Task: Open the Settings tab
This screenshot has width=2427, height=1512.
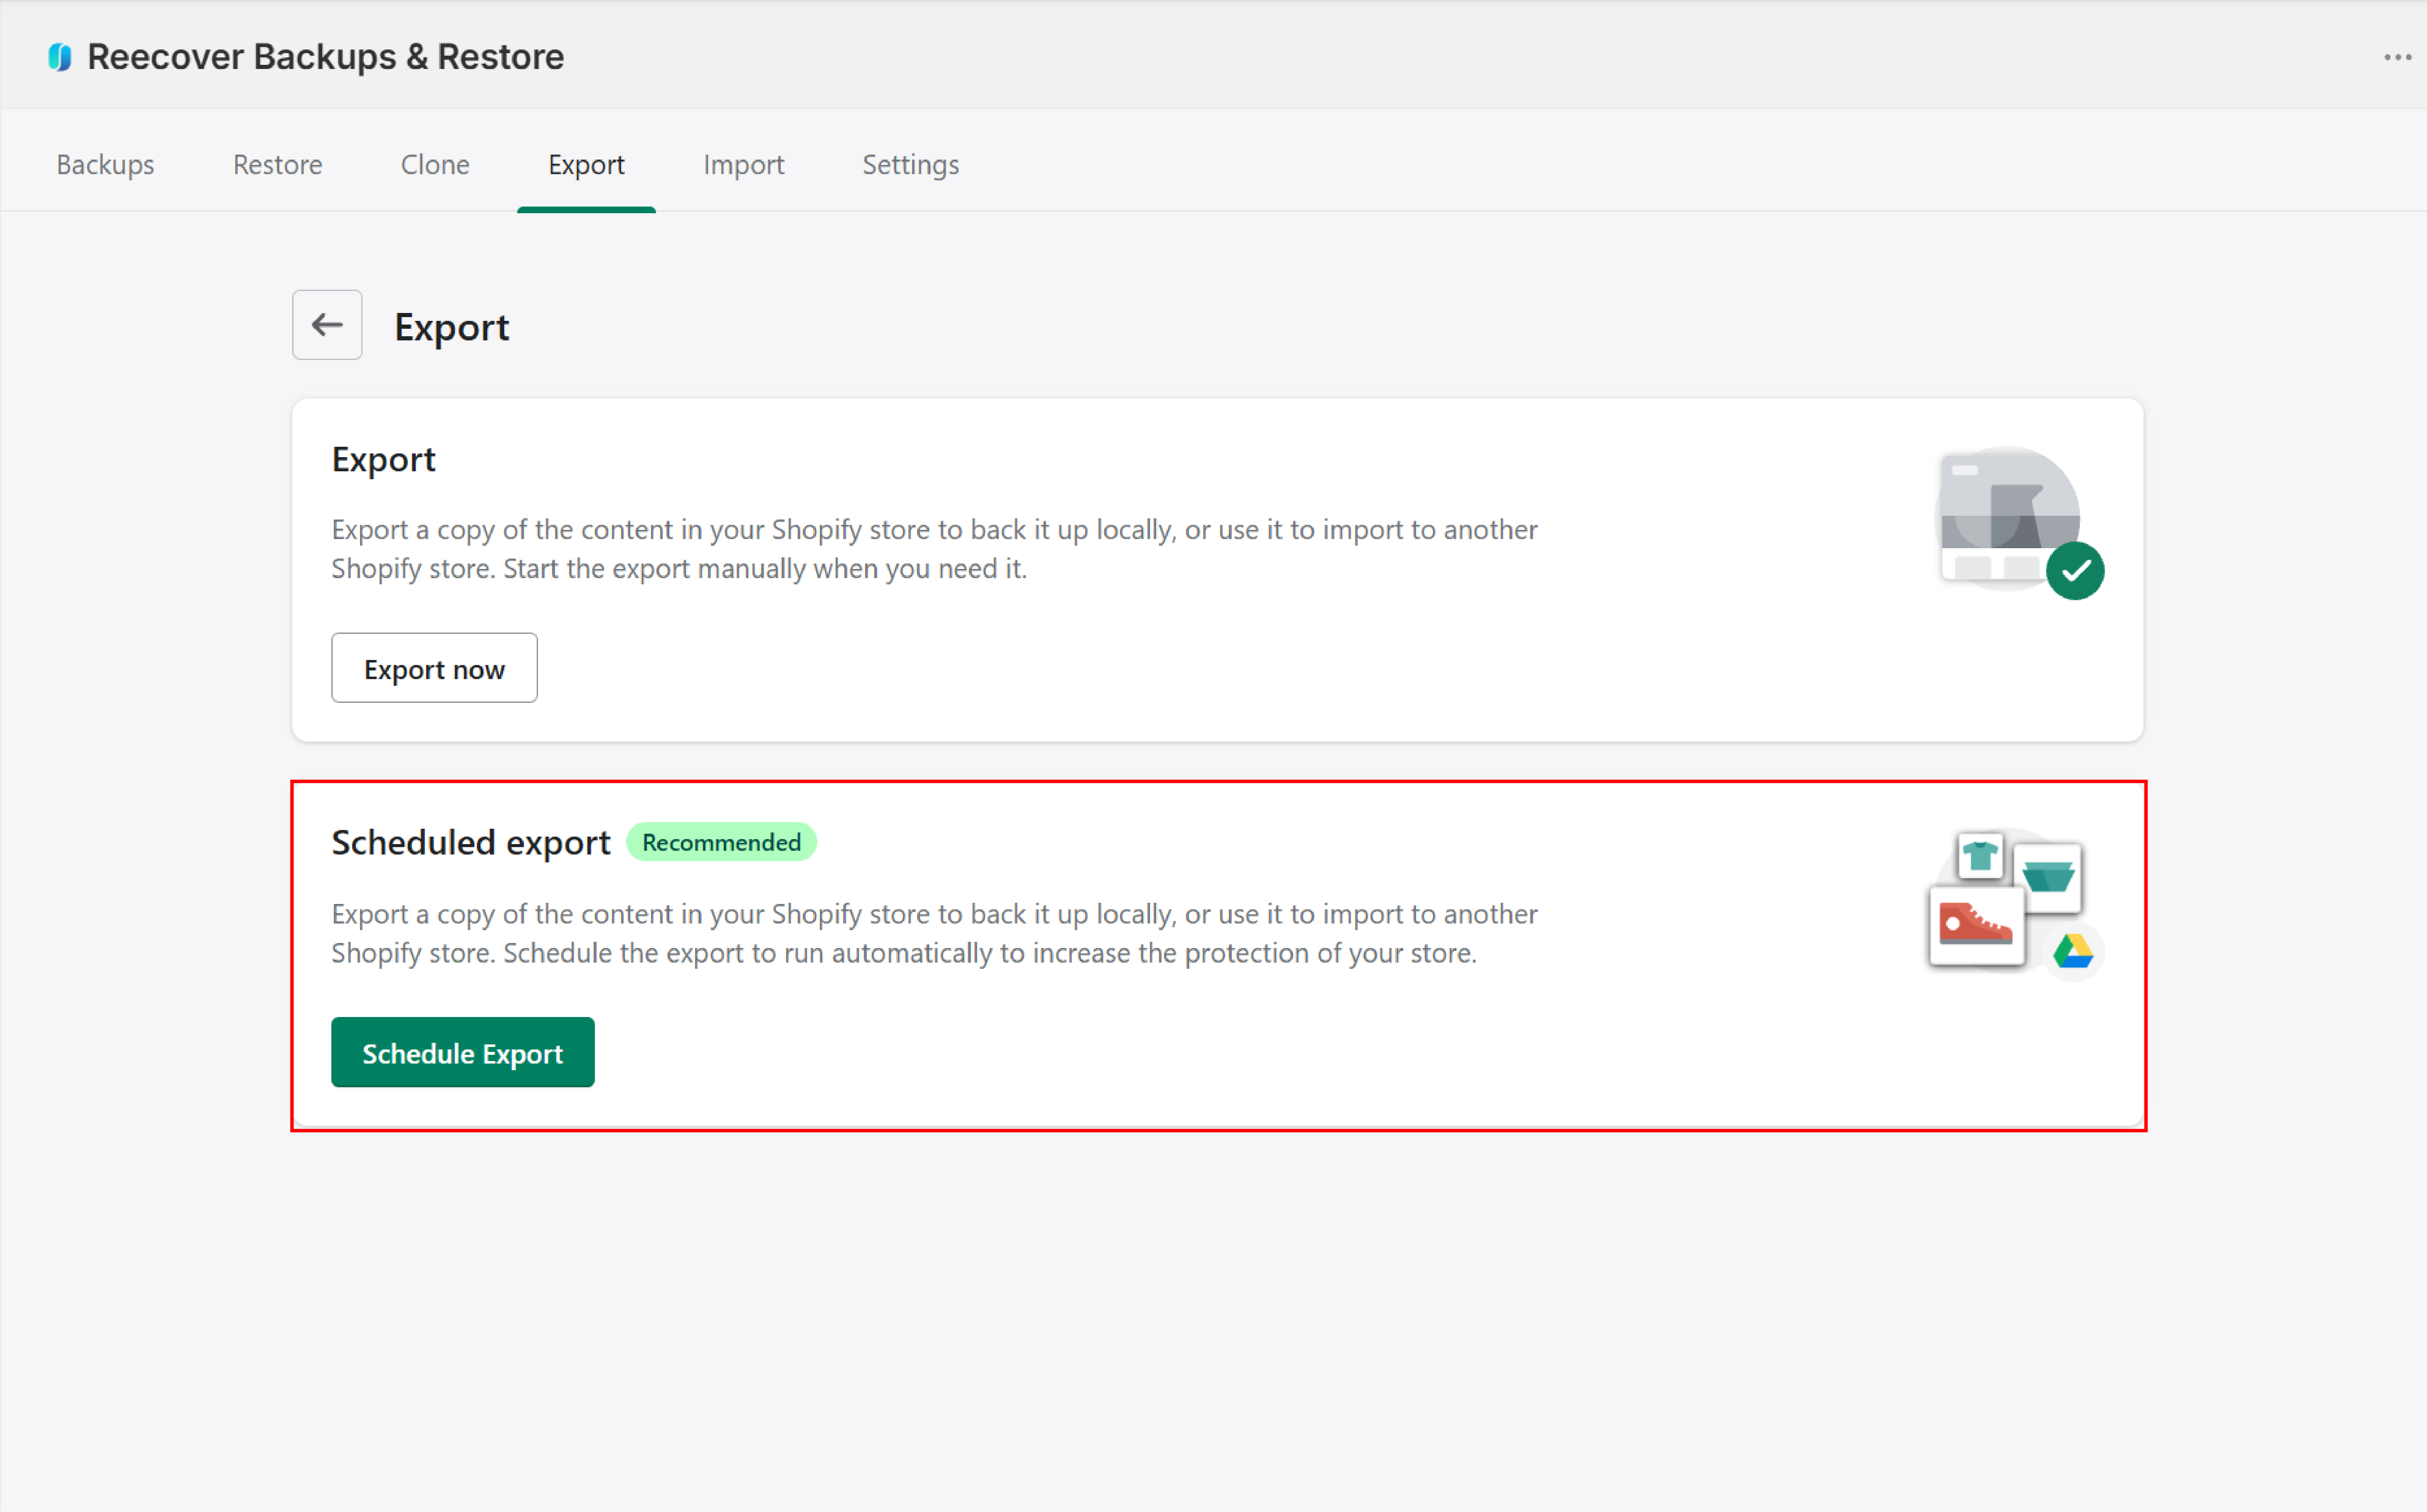Action: (x=910, y=164)
